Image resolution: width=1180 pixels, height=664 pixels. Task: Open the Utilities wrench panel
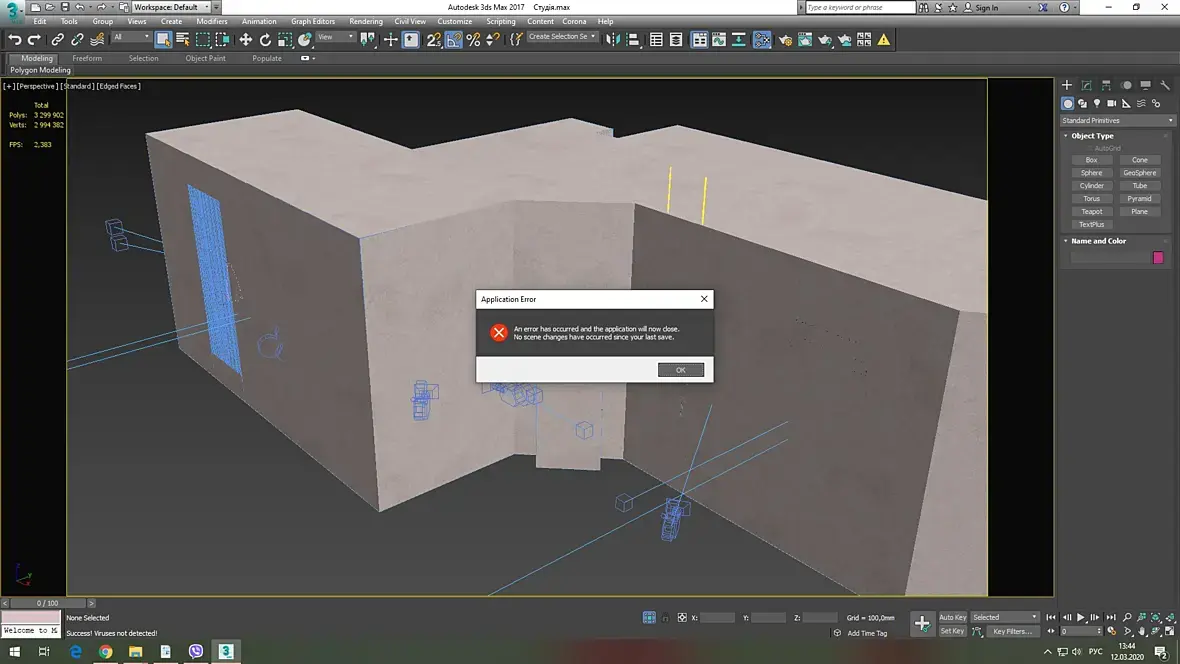point(1165,86)
